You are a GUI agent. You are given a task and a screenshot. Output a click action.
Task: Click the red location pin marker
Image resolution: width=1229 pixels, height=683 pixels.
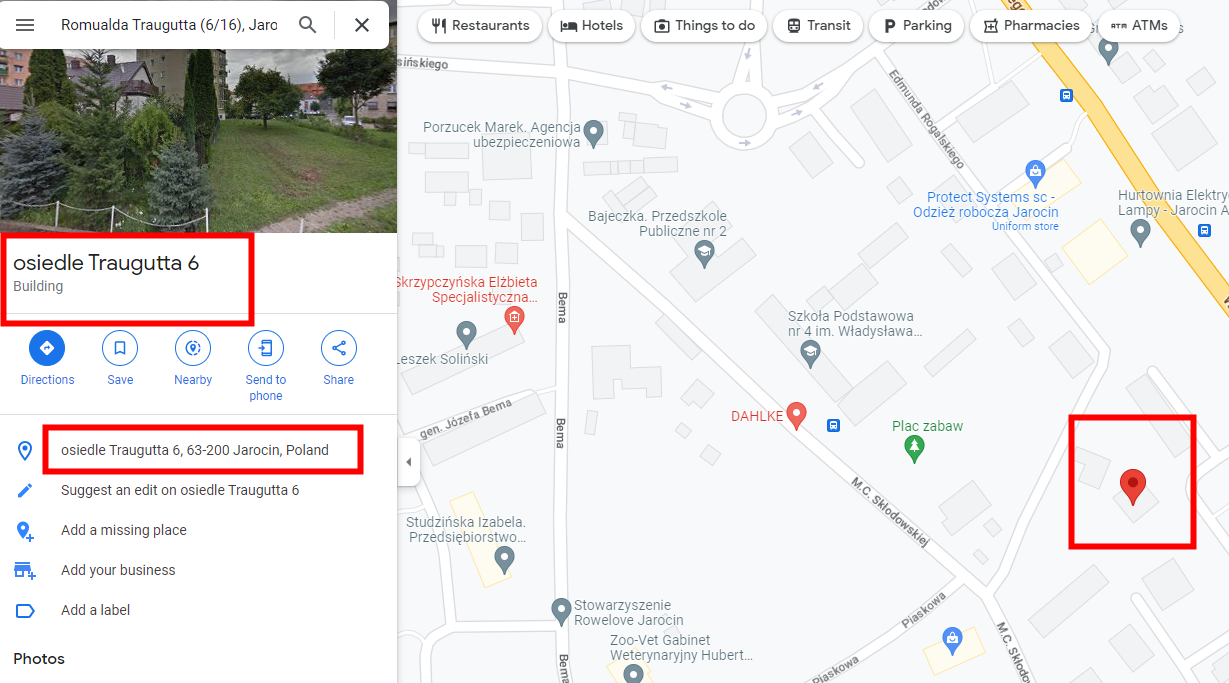click(x=1132, y=486)
